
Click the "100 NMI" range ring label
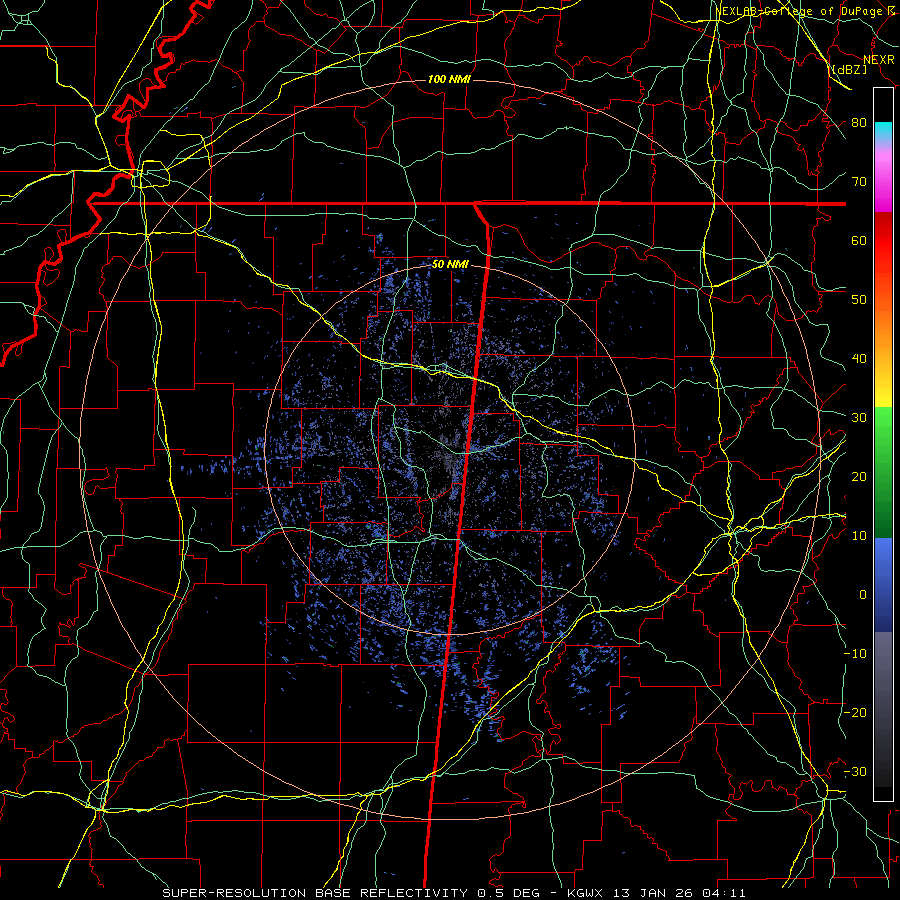[x=449, y=79]
